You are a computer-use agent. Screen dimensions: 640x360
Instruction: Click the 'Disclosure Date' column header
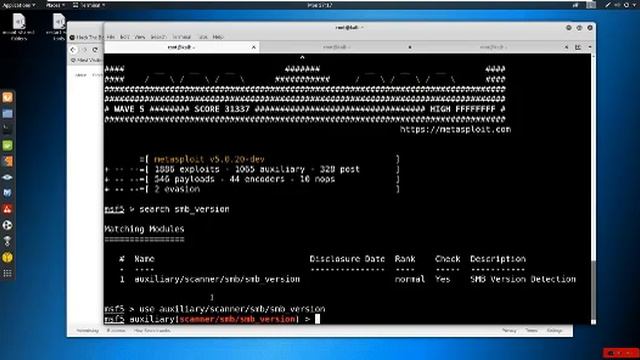(347, 259)
